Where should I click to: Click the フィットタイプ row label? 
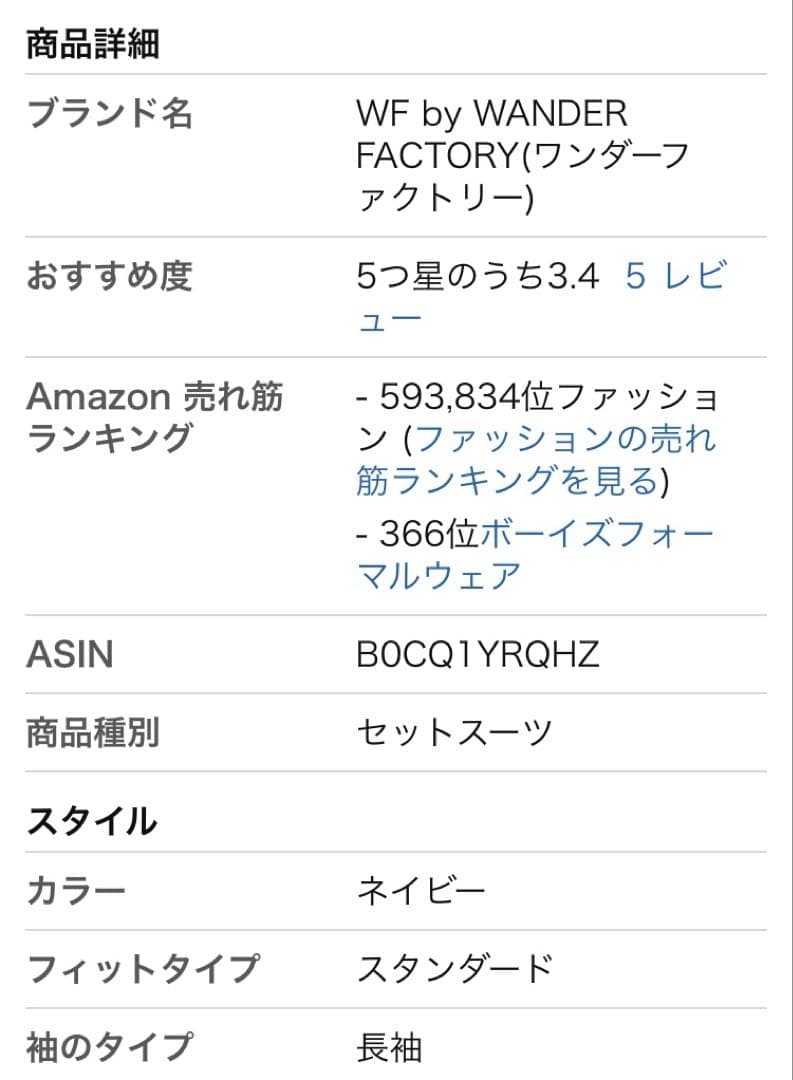click(143, 968)
